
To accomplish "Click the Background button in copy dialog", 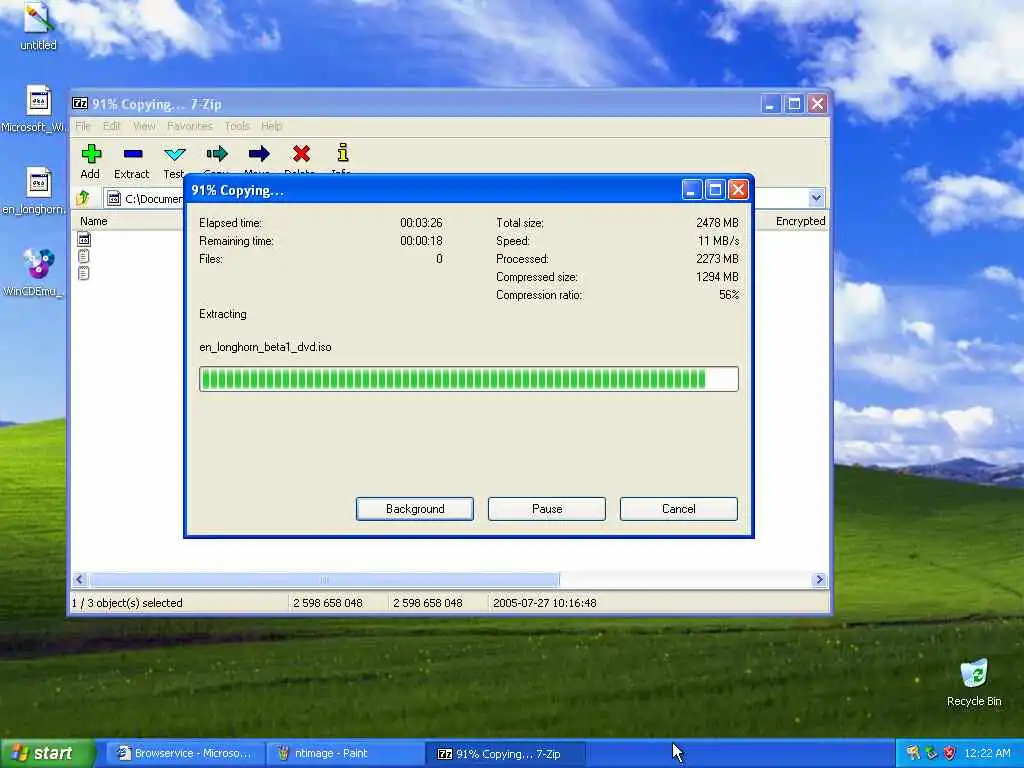I will (x=415, y=509).
